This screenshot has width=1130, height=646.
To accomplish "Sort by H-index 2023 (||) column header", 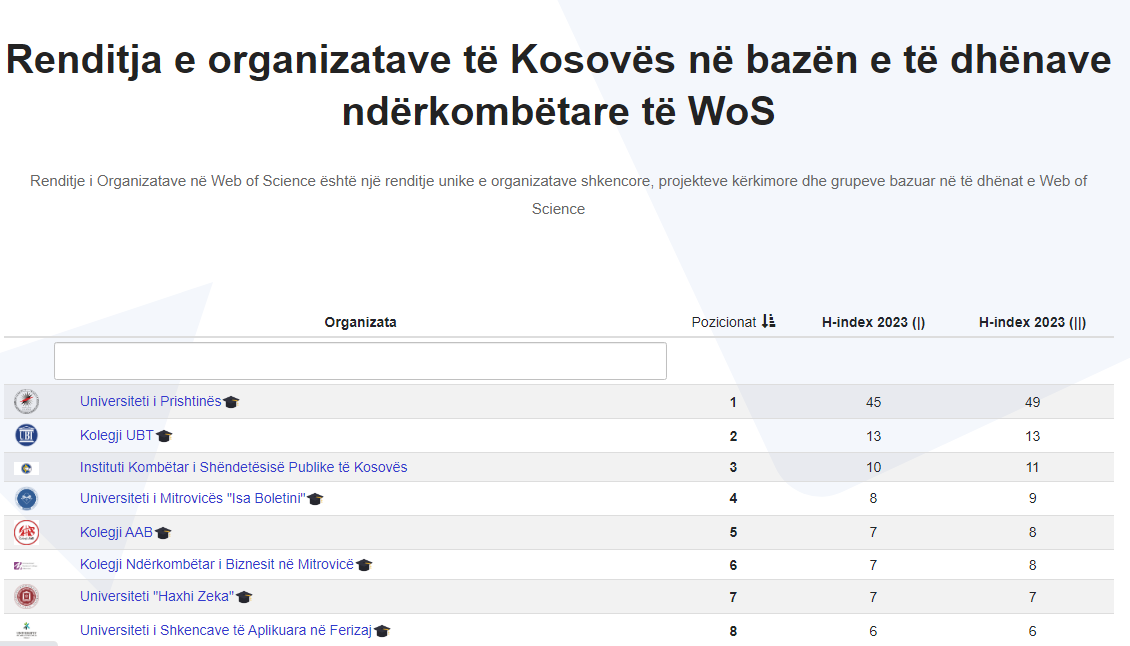I will click(x=1032, y=322).
